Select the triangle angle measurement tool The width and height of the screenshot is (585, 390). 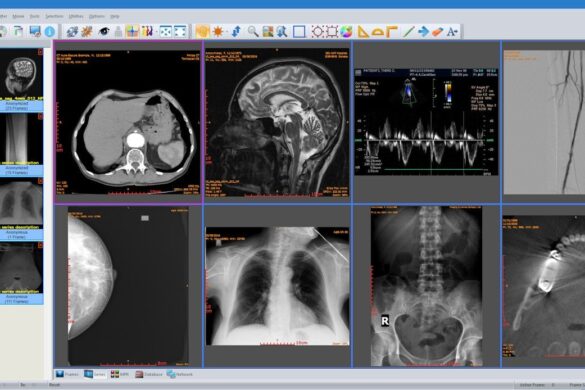pyautogui.click(x=363, y=32)
